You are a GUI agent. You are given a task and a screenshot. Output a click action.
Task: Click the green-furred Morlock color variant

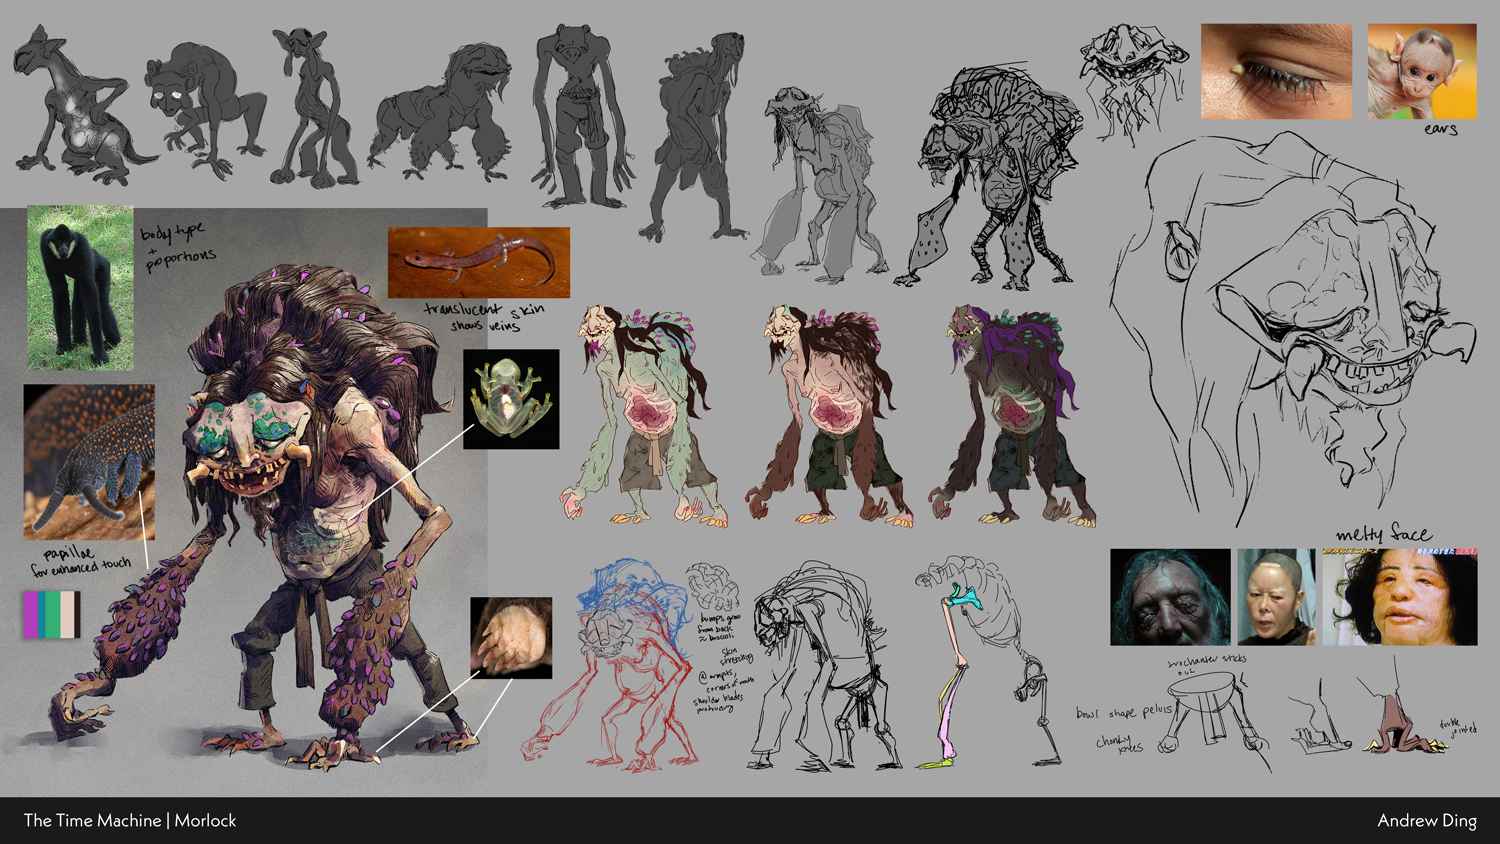click(645, 415)
